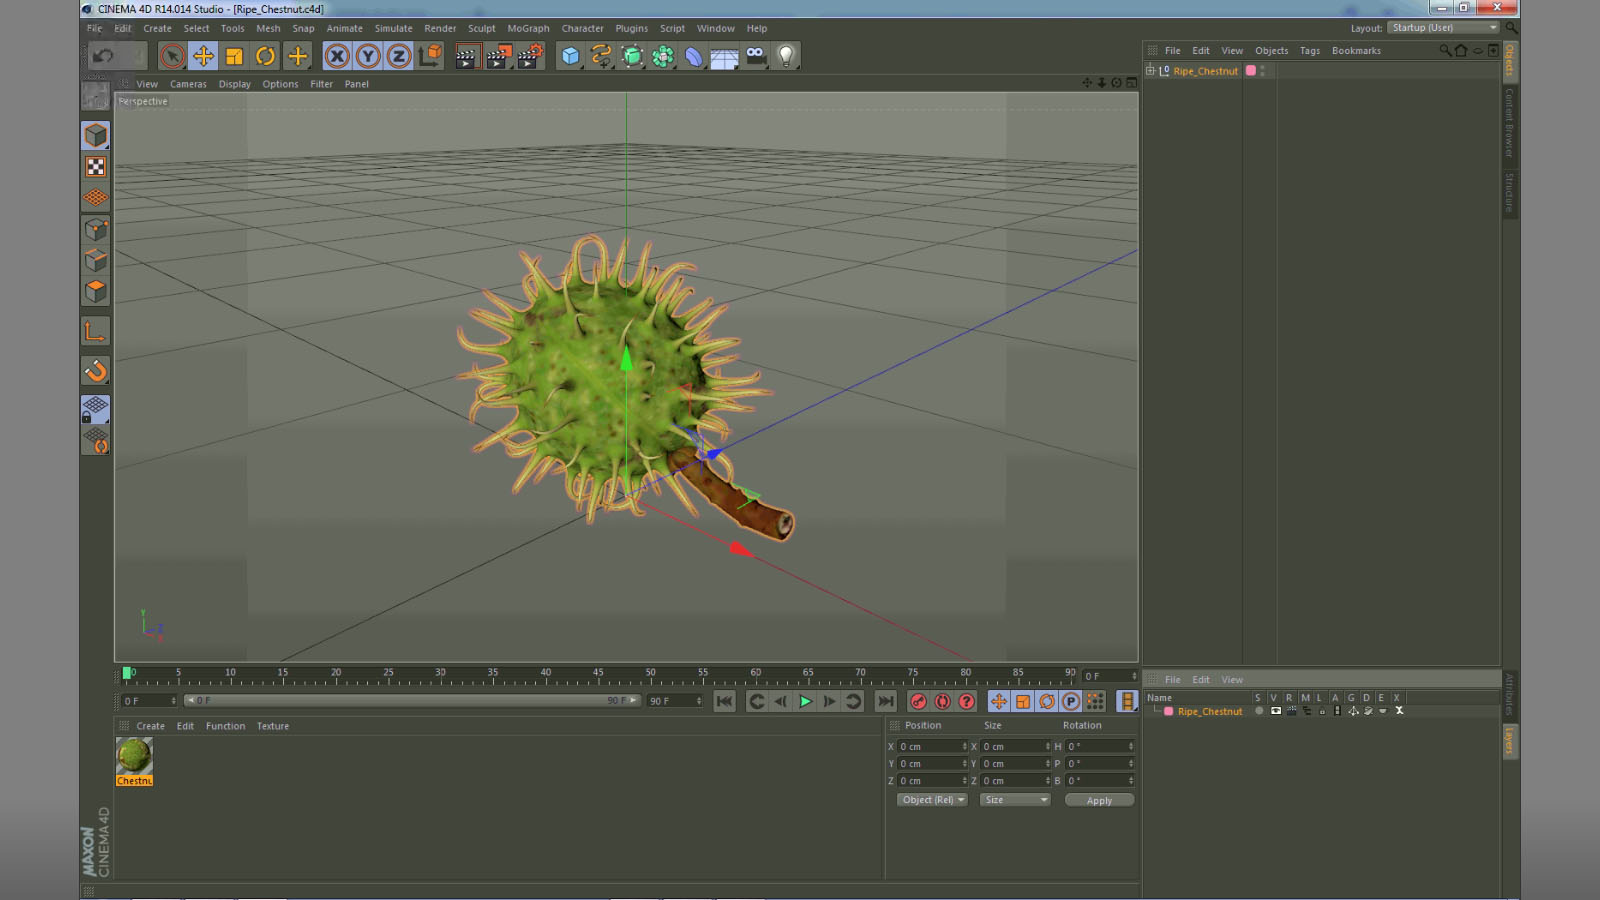Open the Size mode dropdown
Image resolution: width=1600 pixels, height=900 pixels.
point(1015,800)
